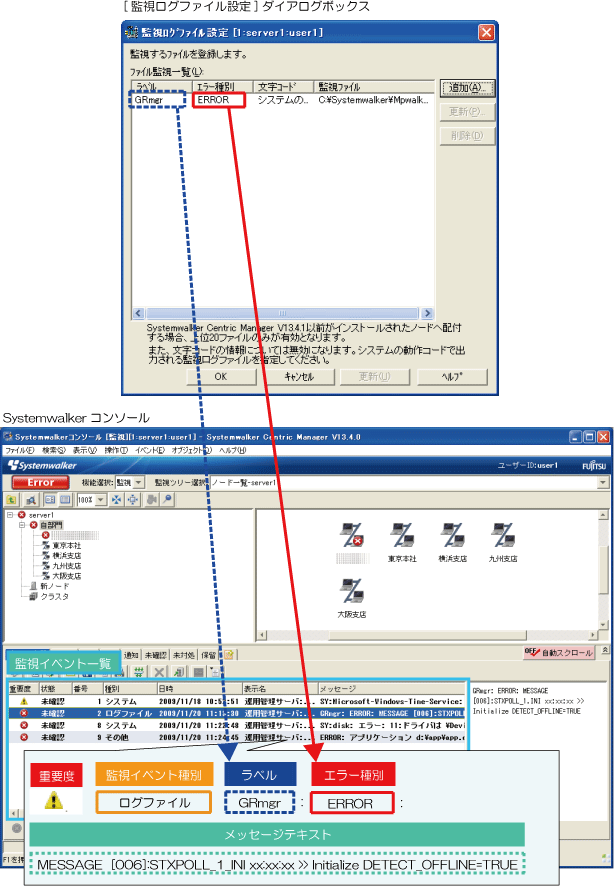Switch to the 保留 event tab
The image size is (614, 886).
(208, 655)
